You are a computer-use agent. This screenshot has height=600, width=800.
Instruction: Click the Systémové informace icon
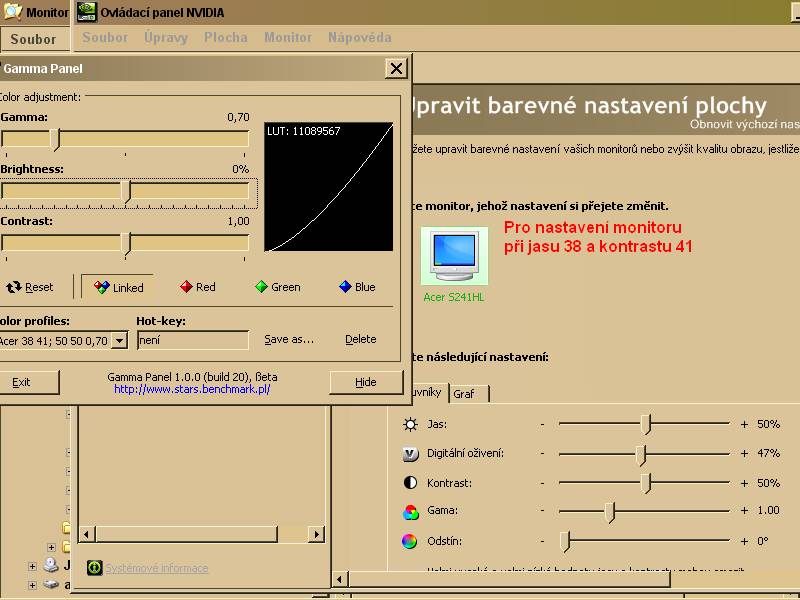pyautogui.click(x=94, y=568)
